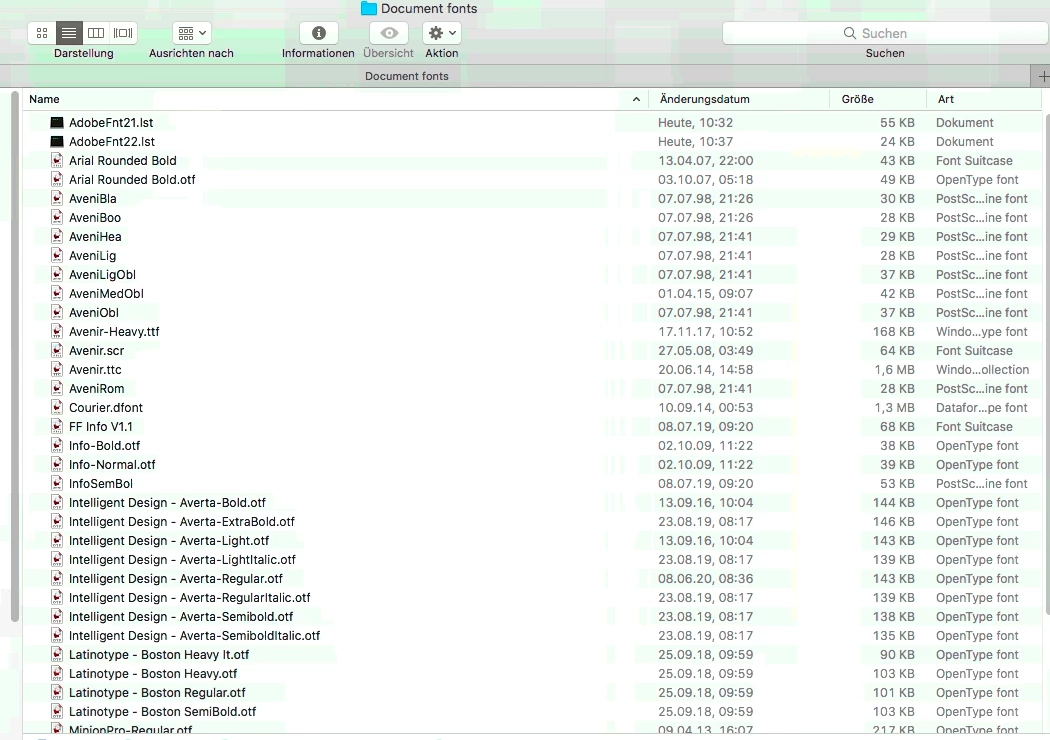Click the Suchen search field
This screenshot has width=1050, height=740.
[885, 33]
